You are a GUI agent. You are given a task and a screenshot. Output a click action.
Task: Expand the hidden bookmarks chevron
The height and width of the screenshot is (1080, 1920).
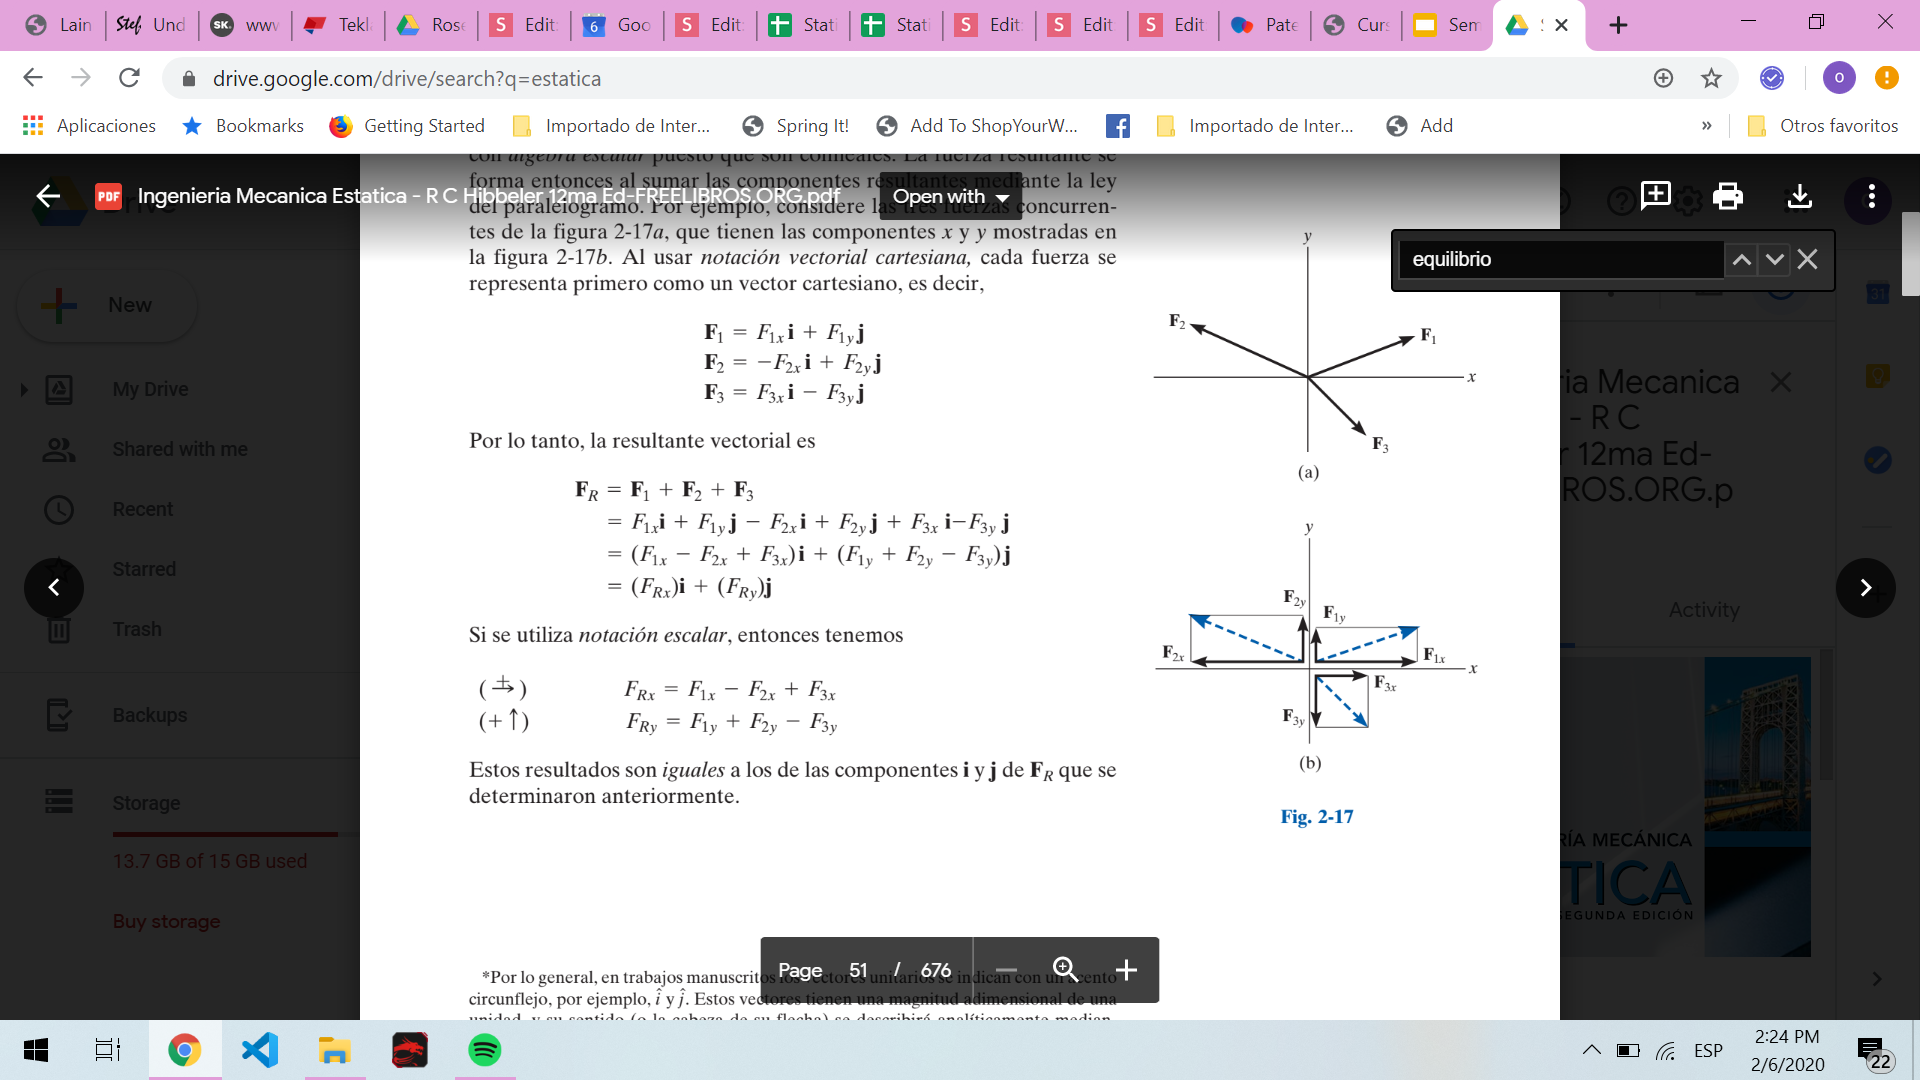tap(1706, 126)
